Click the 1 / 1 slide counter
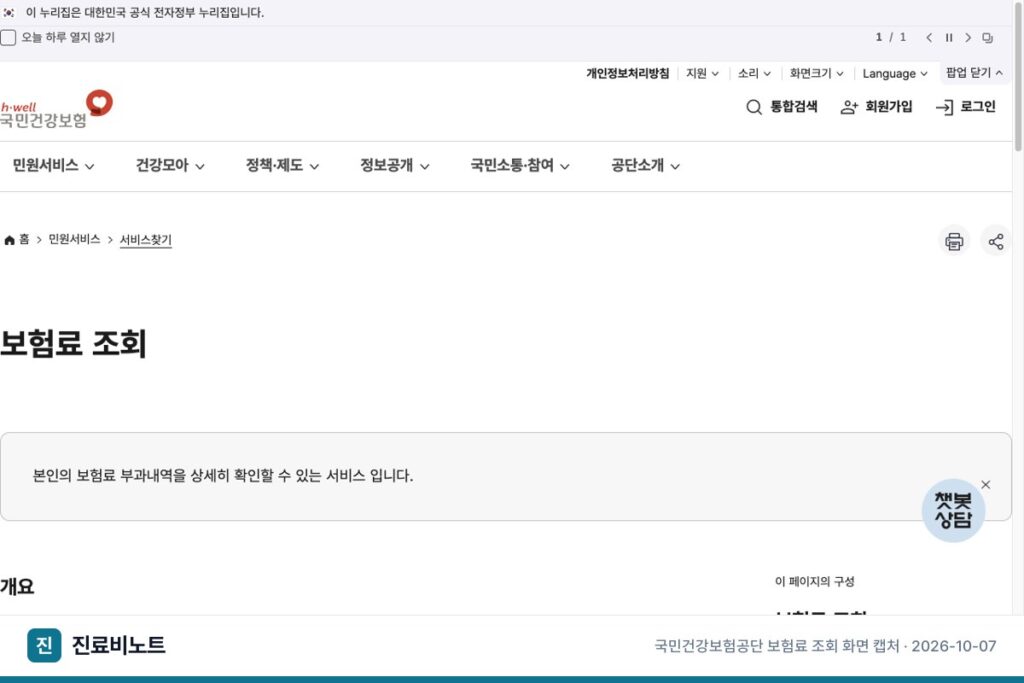The width and height of the screenshot is (1024, 683). 891,37
